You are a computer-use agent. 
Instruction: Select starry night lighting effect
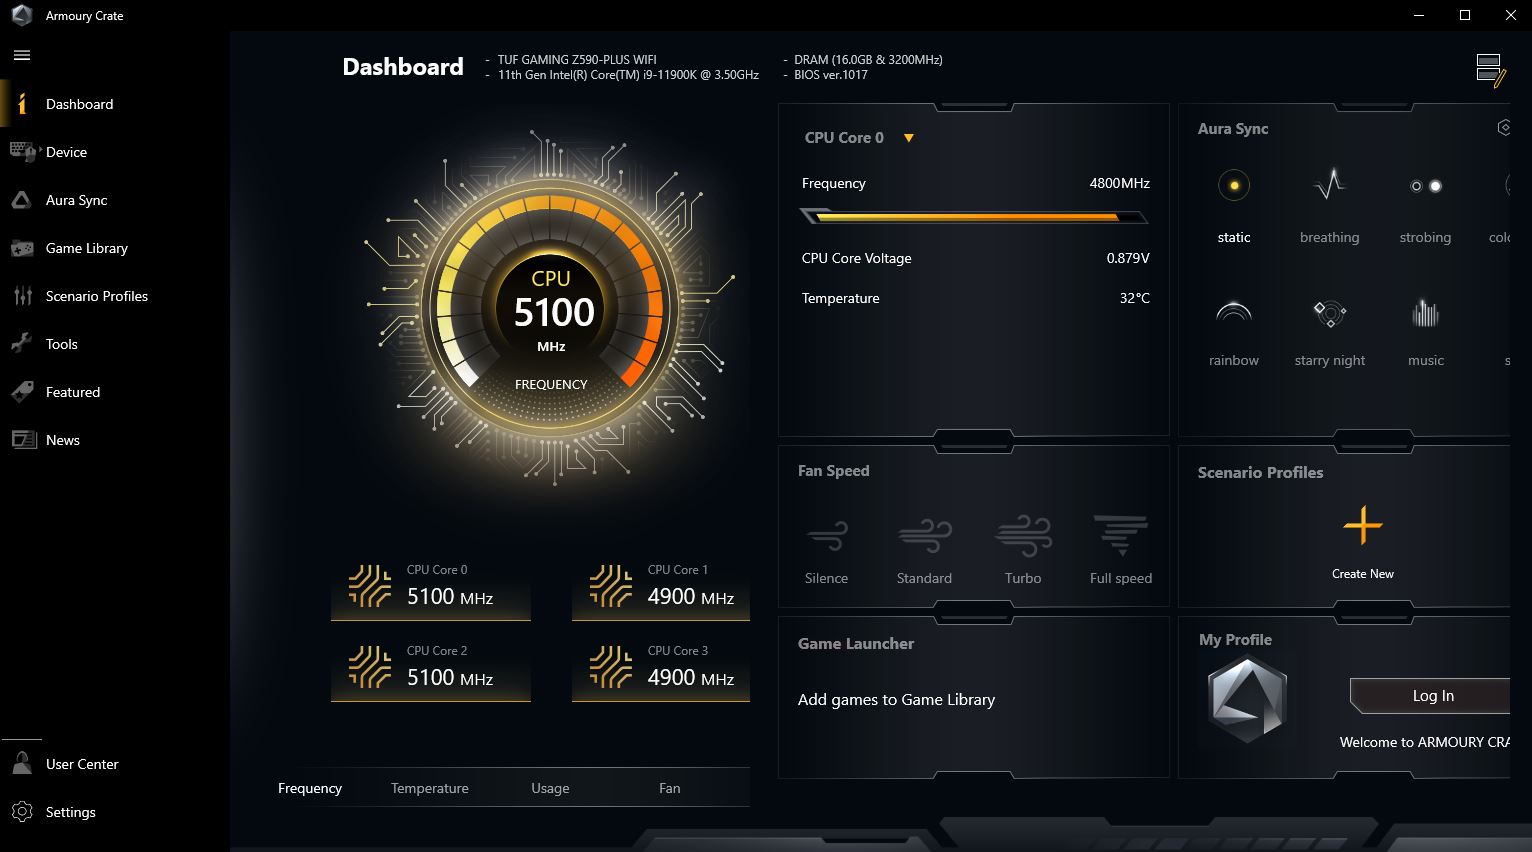(x=1329, y=332)
